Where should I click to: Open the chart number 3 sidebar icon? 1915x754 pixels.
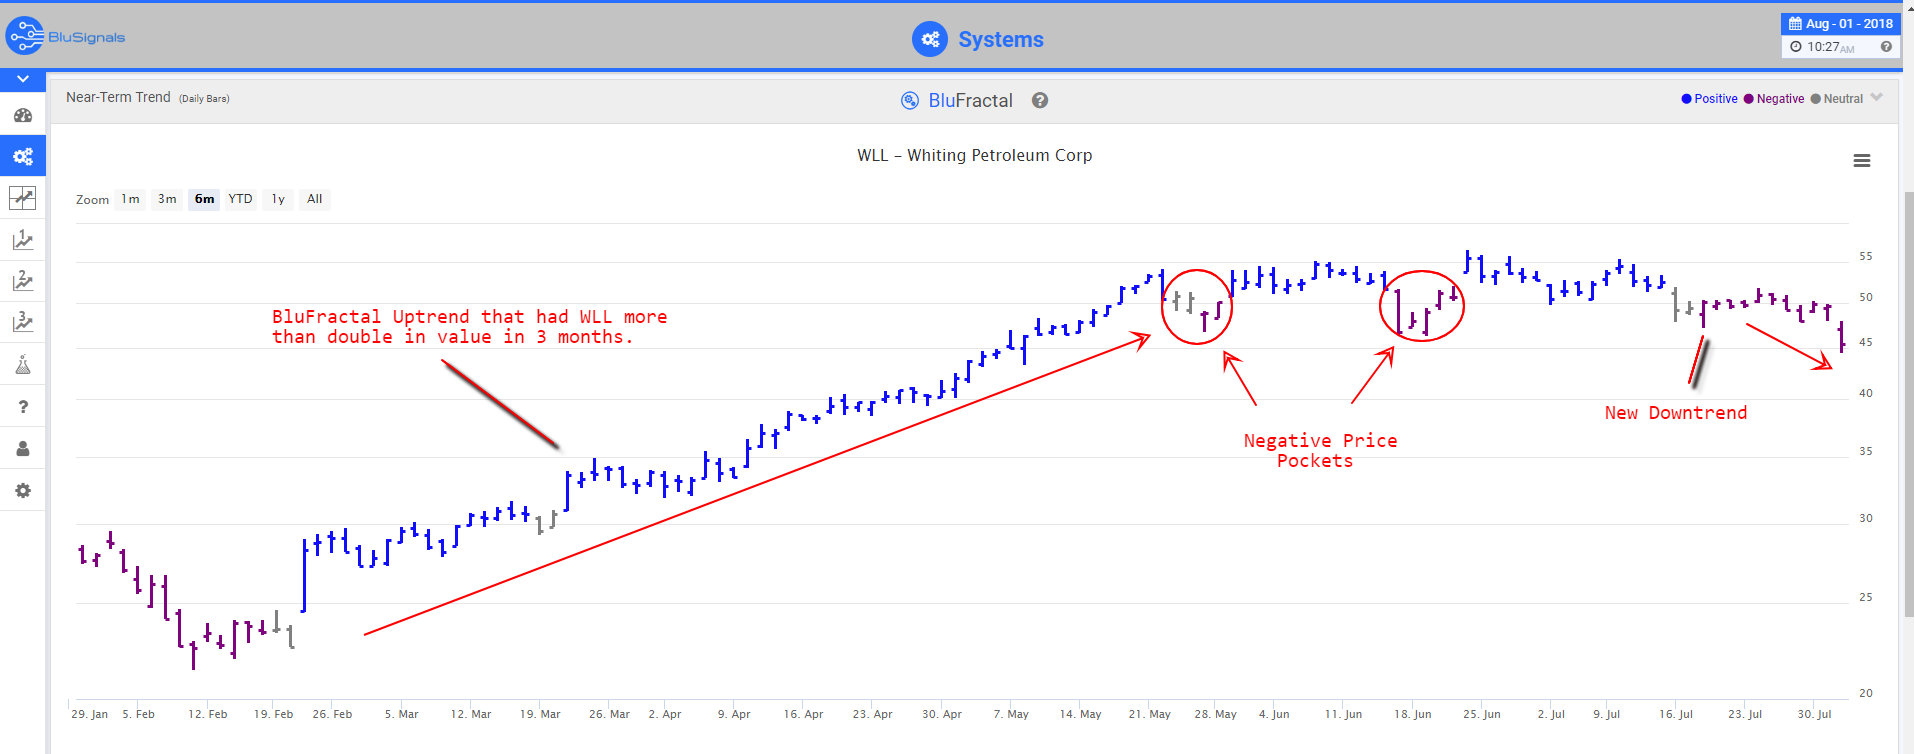(22, 322)
